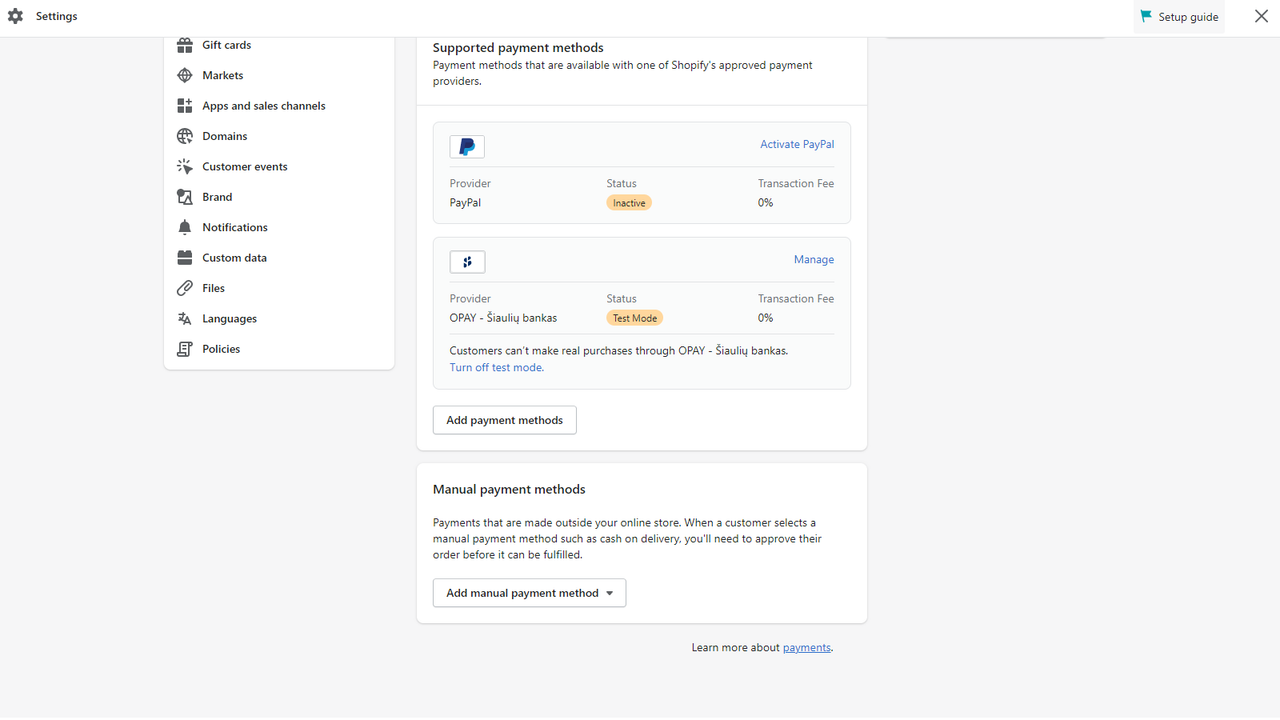Open the Setup guide button
1280x720 pixels.
pos(1179,17)
